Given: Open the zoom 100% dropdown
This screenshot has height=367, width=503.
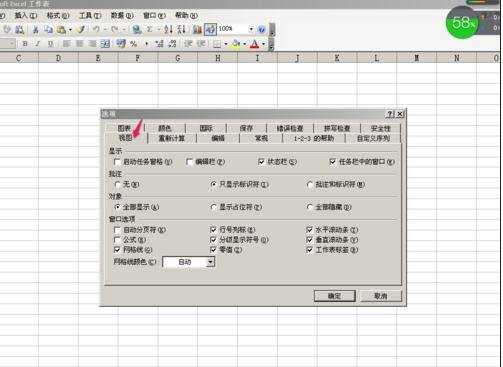Looking at the screenshot, I should click(251, 29).
